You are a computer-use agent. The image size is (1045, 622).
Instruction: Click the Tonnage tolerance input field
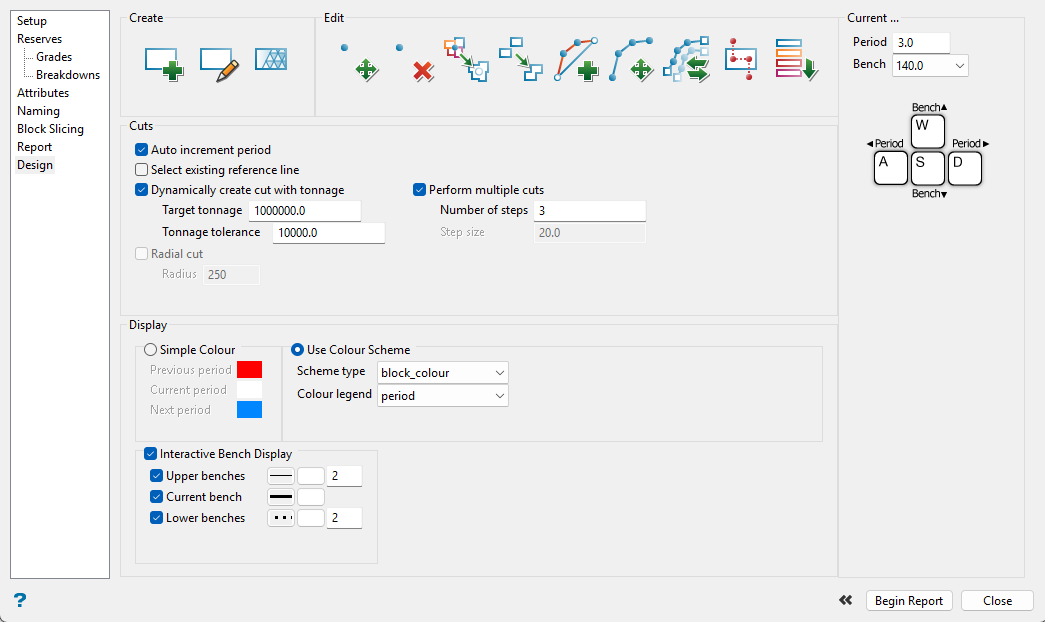point(329,233)
